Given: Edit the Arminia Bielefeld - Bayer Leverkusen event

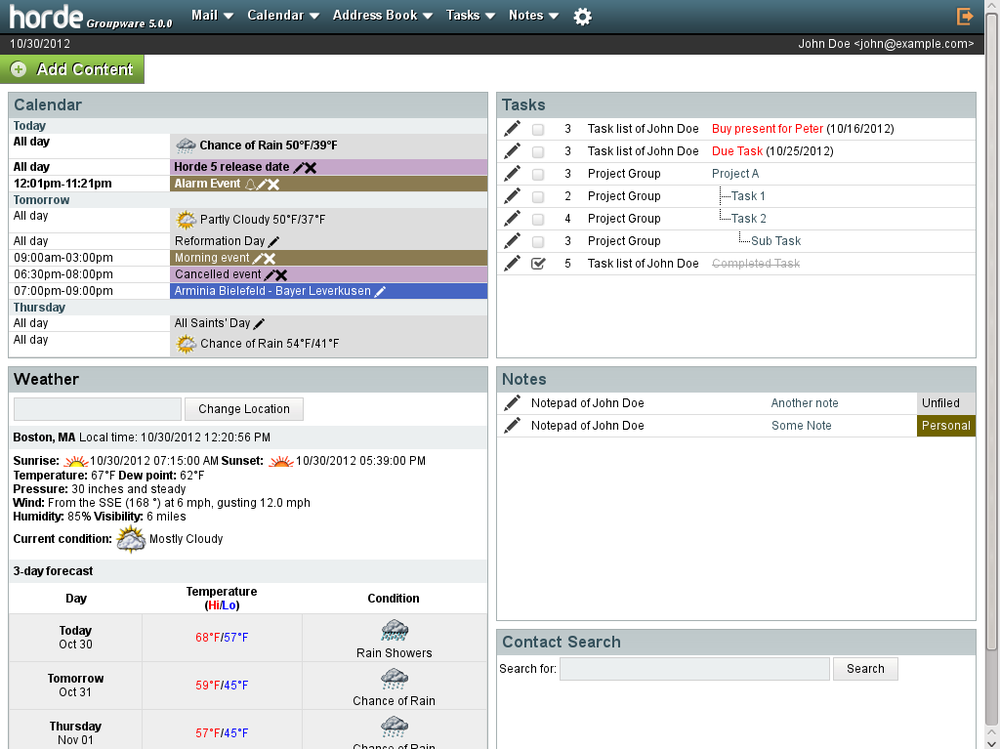Looking at the screenshot, I should (380, 291).
